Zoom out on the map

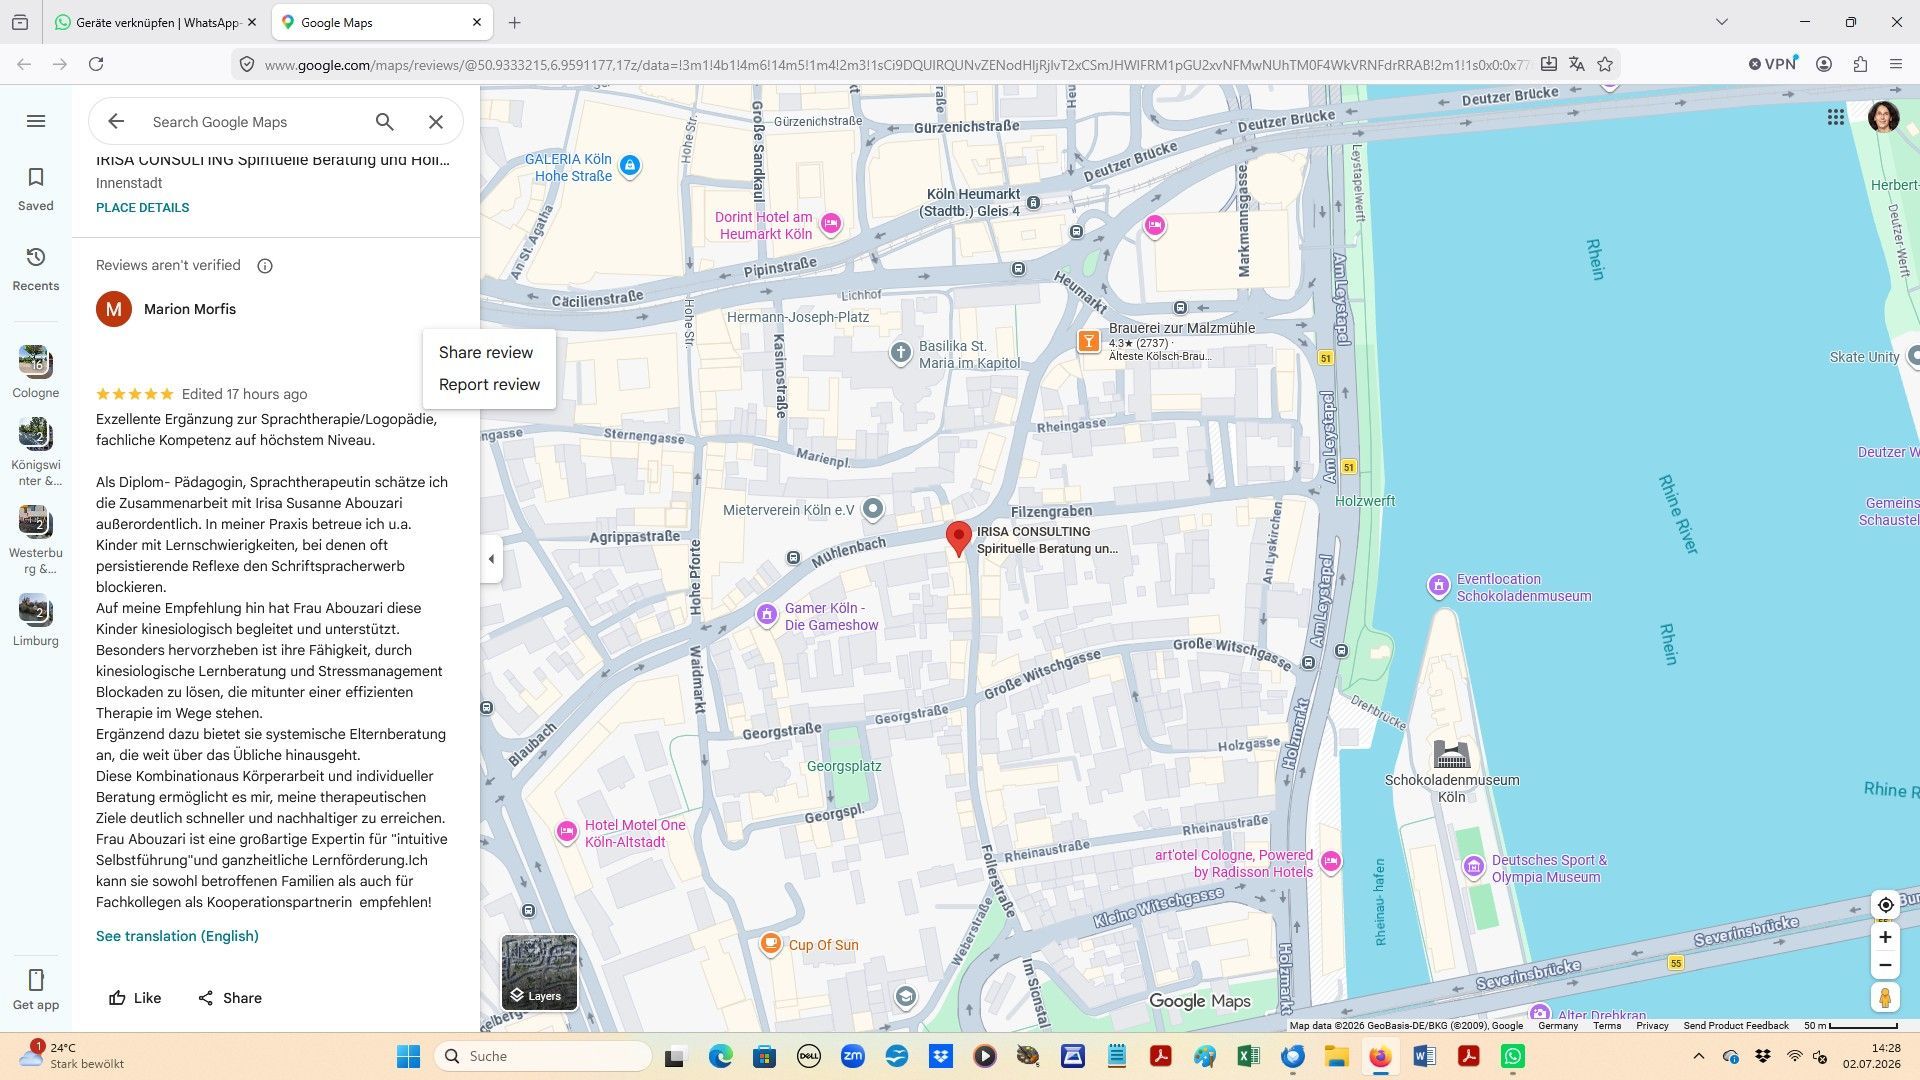pyautogui.click(x=1885, y=966)
